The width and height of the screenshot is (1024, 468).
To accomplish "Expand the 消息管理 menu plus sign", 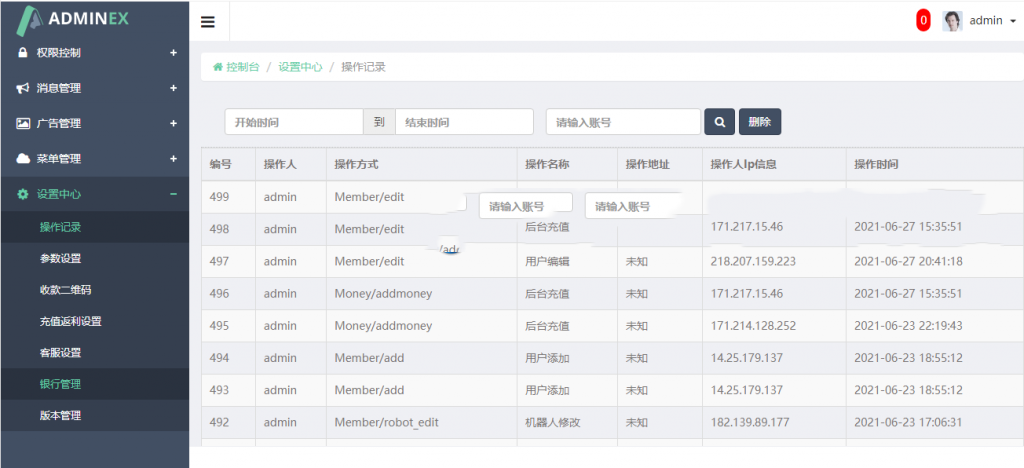I will tap(173, 88).
